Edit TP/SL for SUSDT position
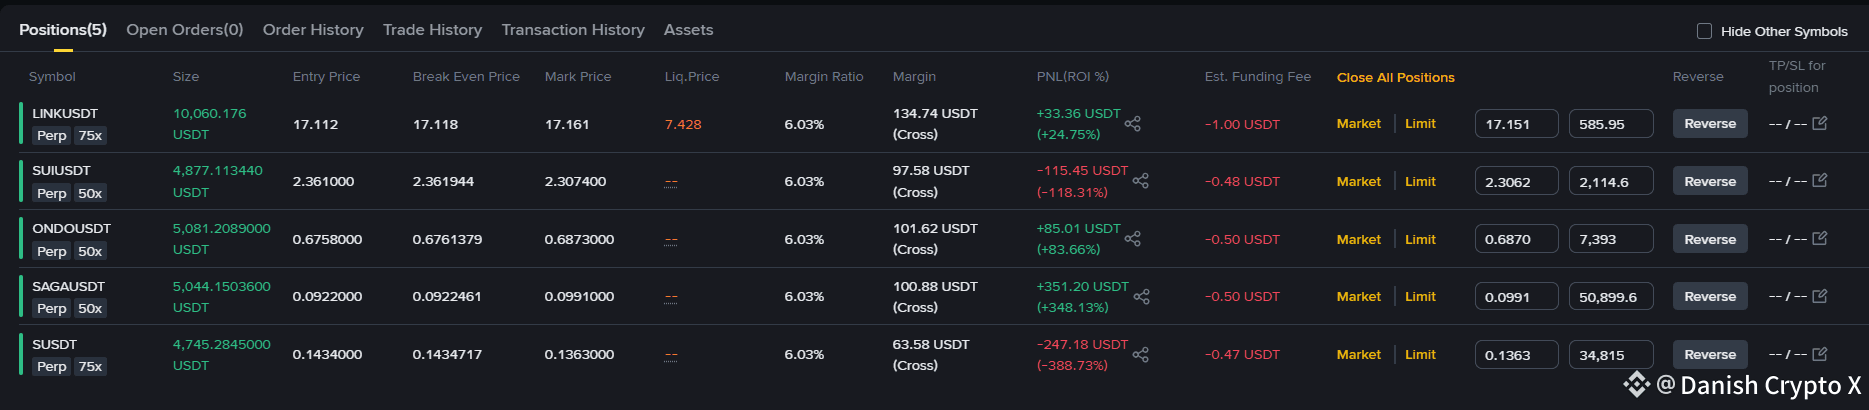Image resolution: width=1869 pixels, height=410 pixels. pos(1820,354)
